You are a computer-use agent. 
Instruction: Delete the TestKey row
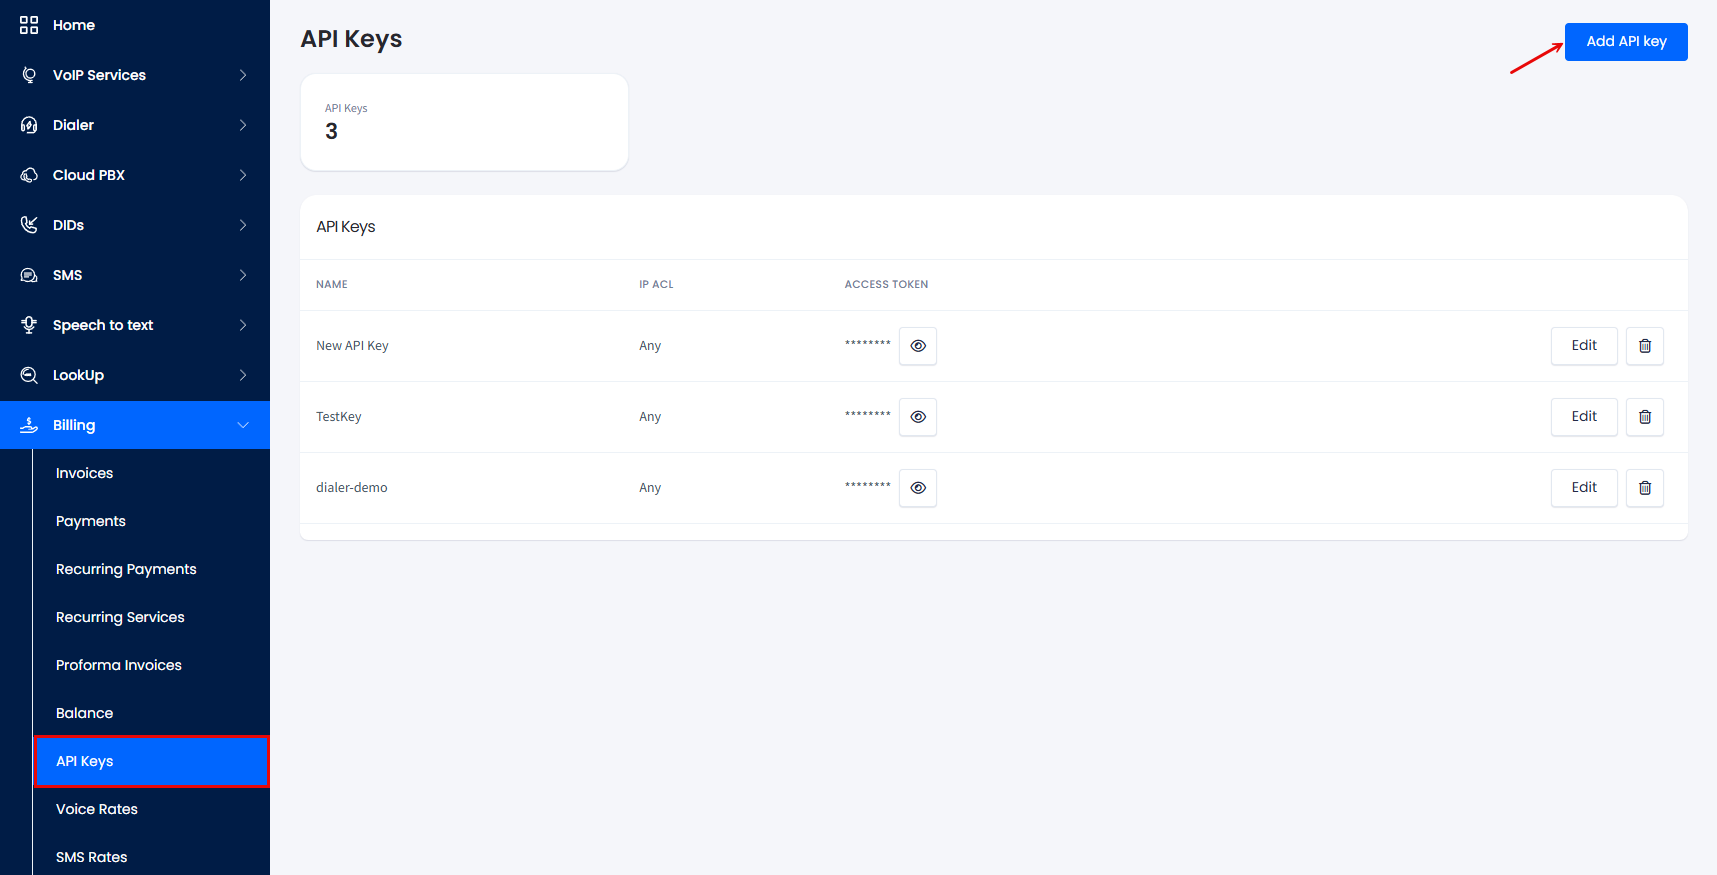tap(1644, 417)
